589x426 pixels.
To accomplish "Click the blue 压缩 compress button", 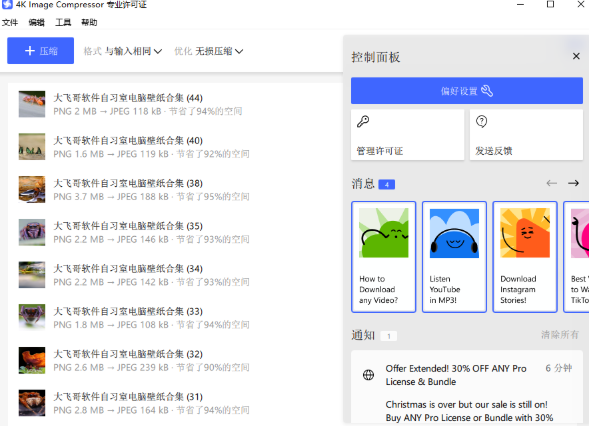I will [x=41, y=51].
